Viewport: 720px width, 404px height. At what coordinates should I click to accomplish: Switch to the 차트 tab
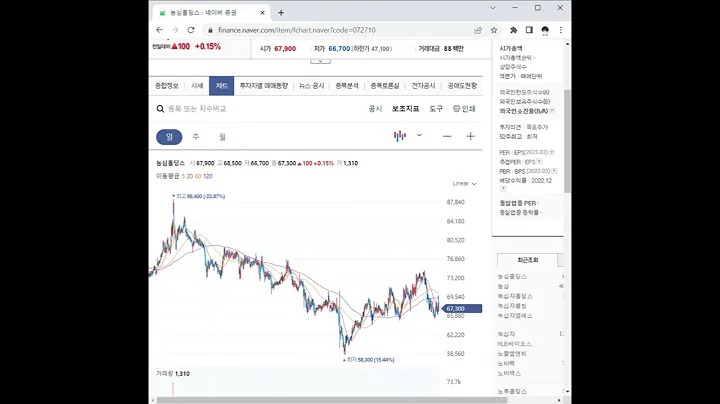pyautogui.click(x=221, y=86)
